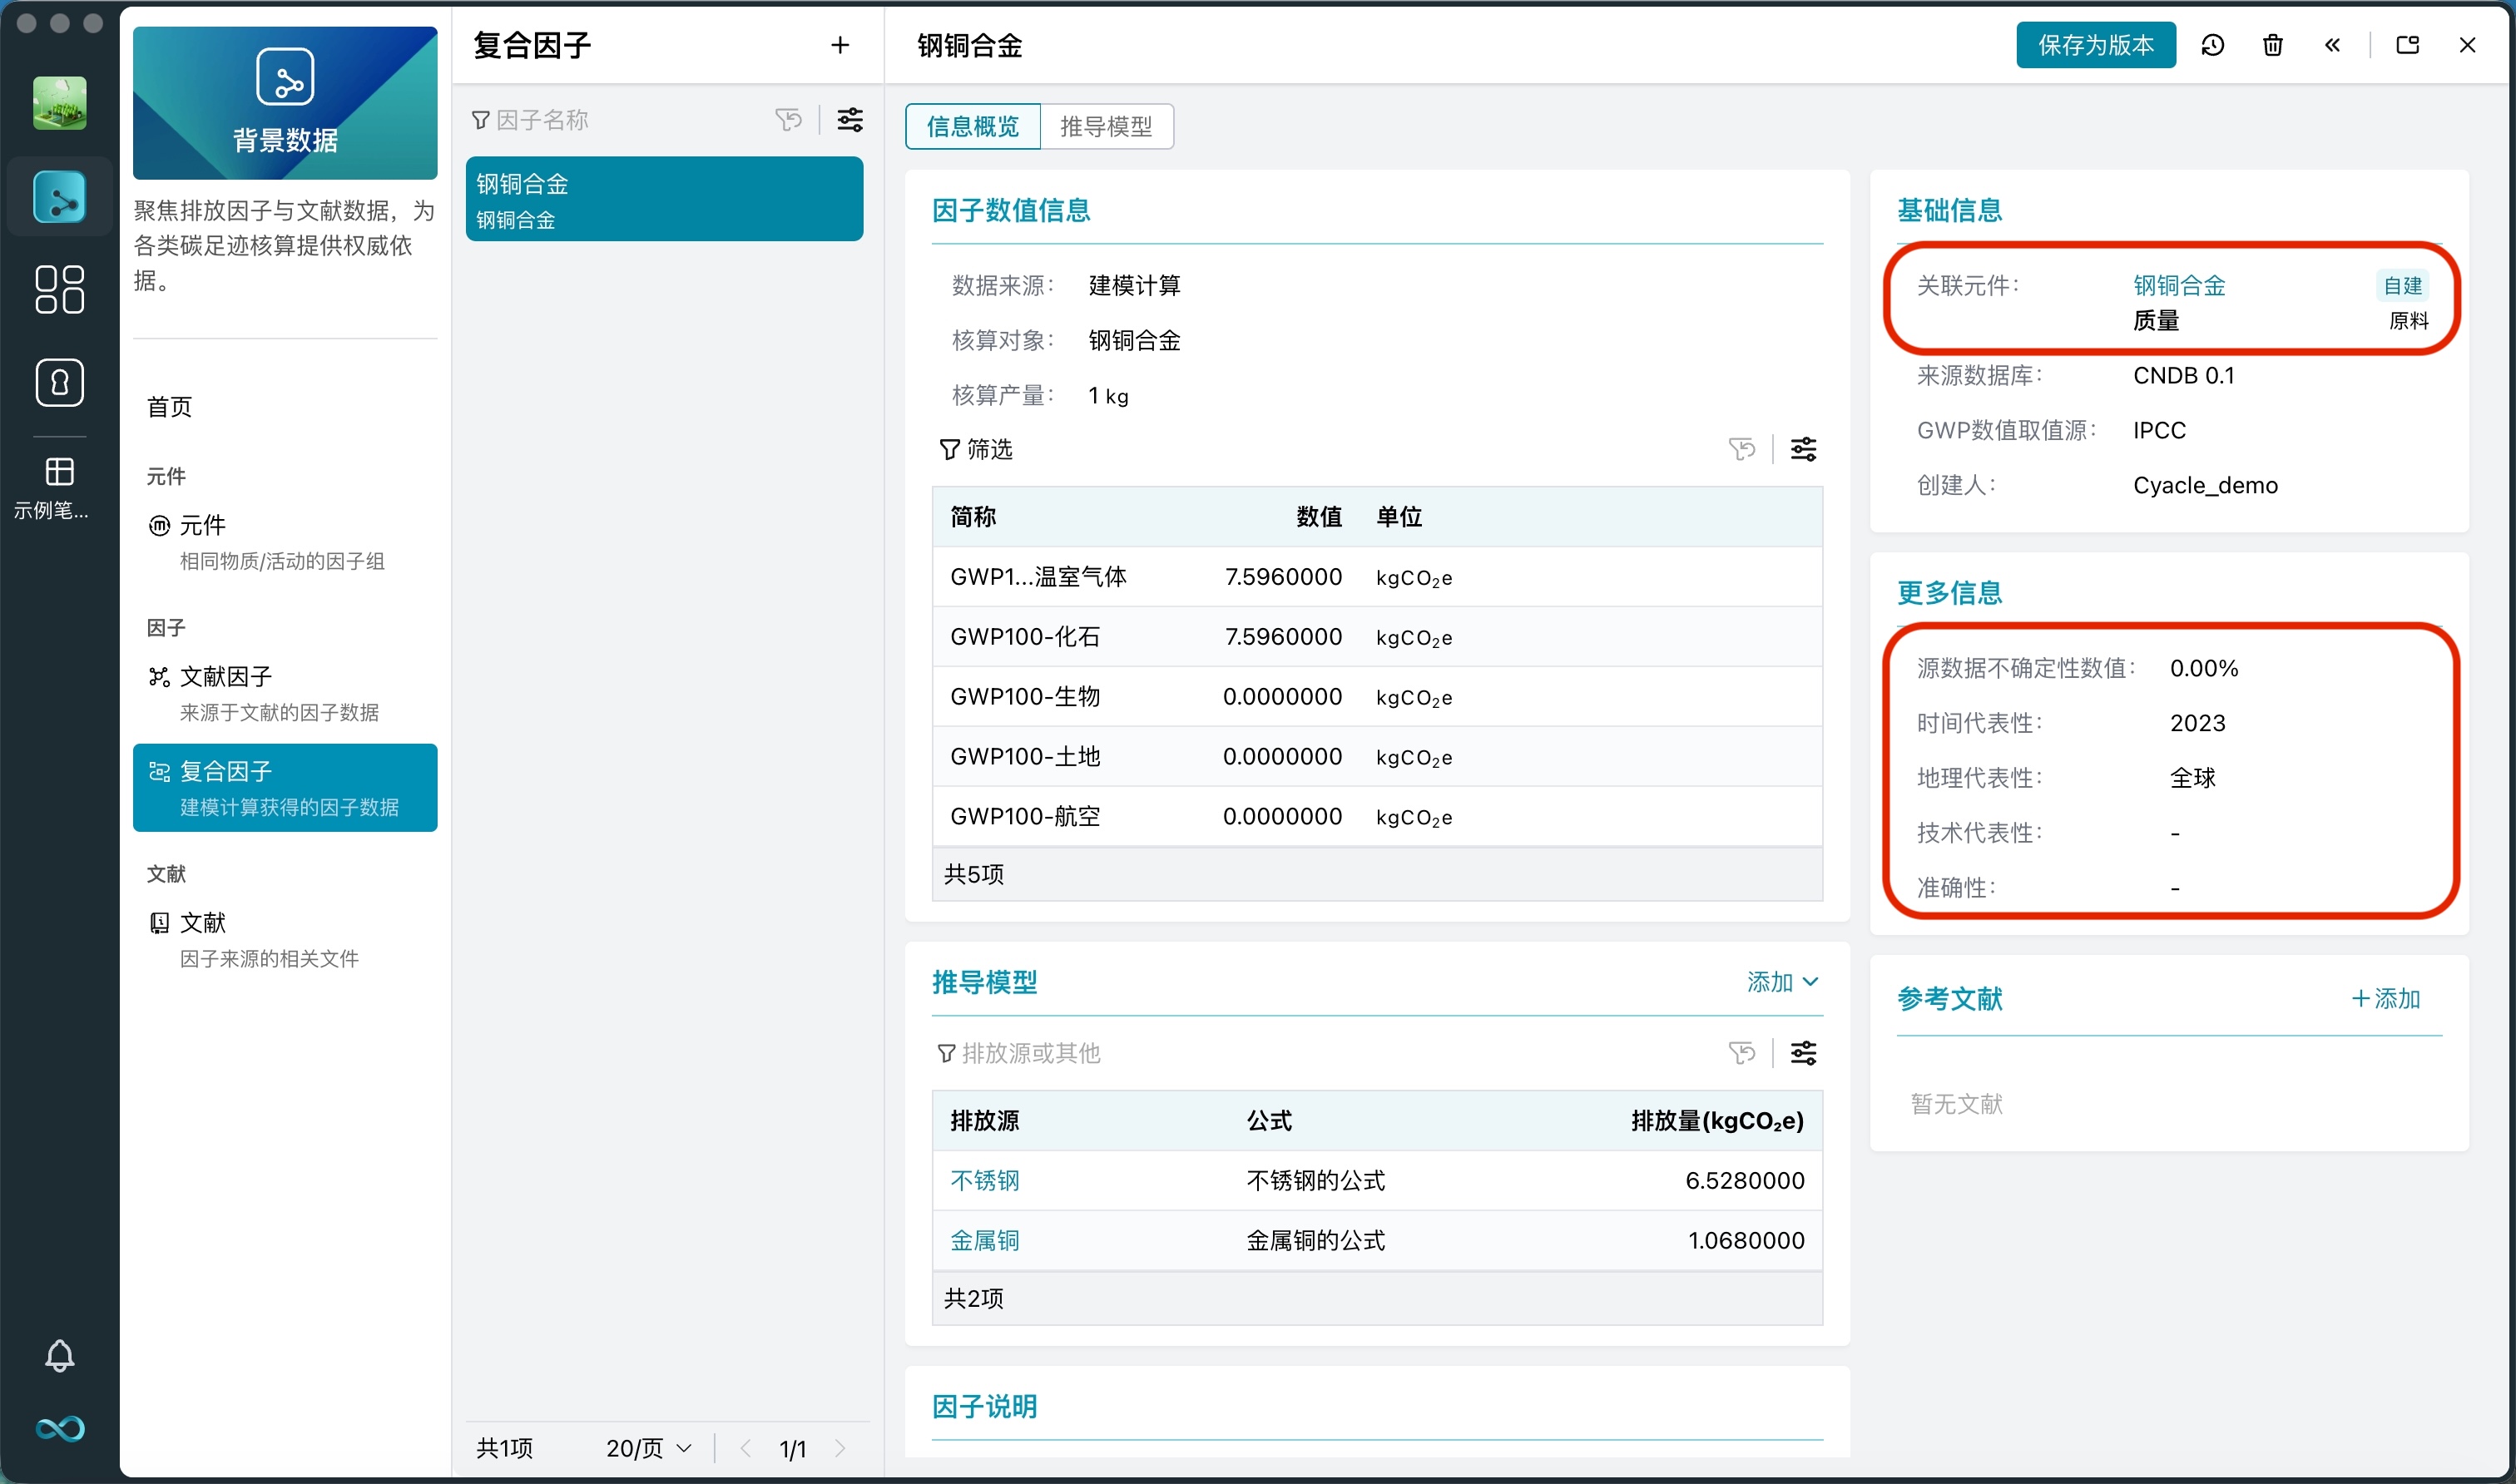Open the 不锈钢 emission source link
Viewport: 2516px width, 1484px height.
pos(984,1180)
